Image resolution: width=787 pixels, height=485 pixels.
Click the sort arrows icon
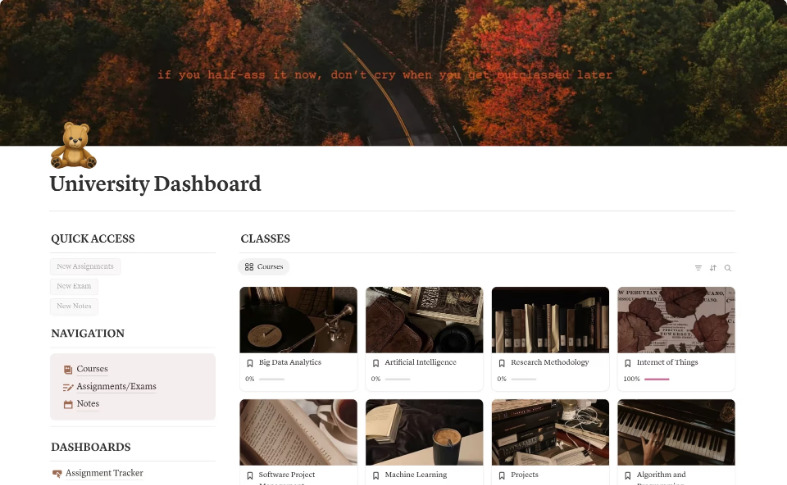[713, 268]
